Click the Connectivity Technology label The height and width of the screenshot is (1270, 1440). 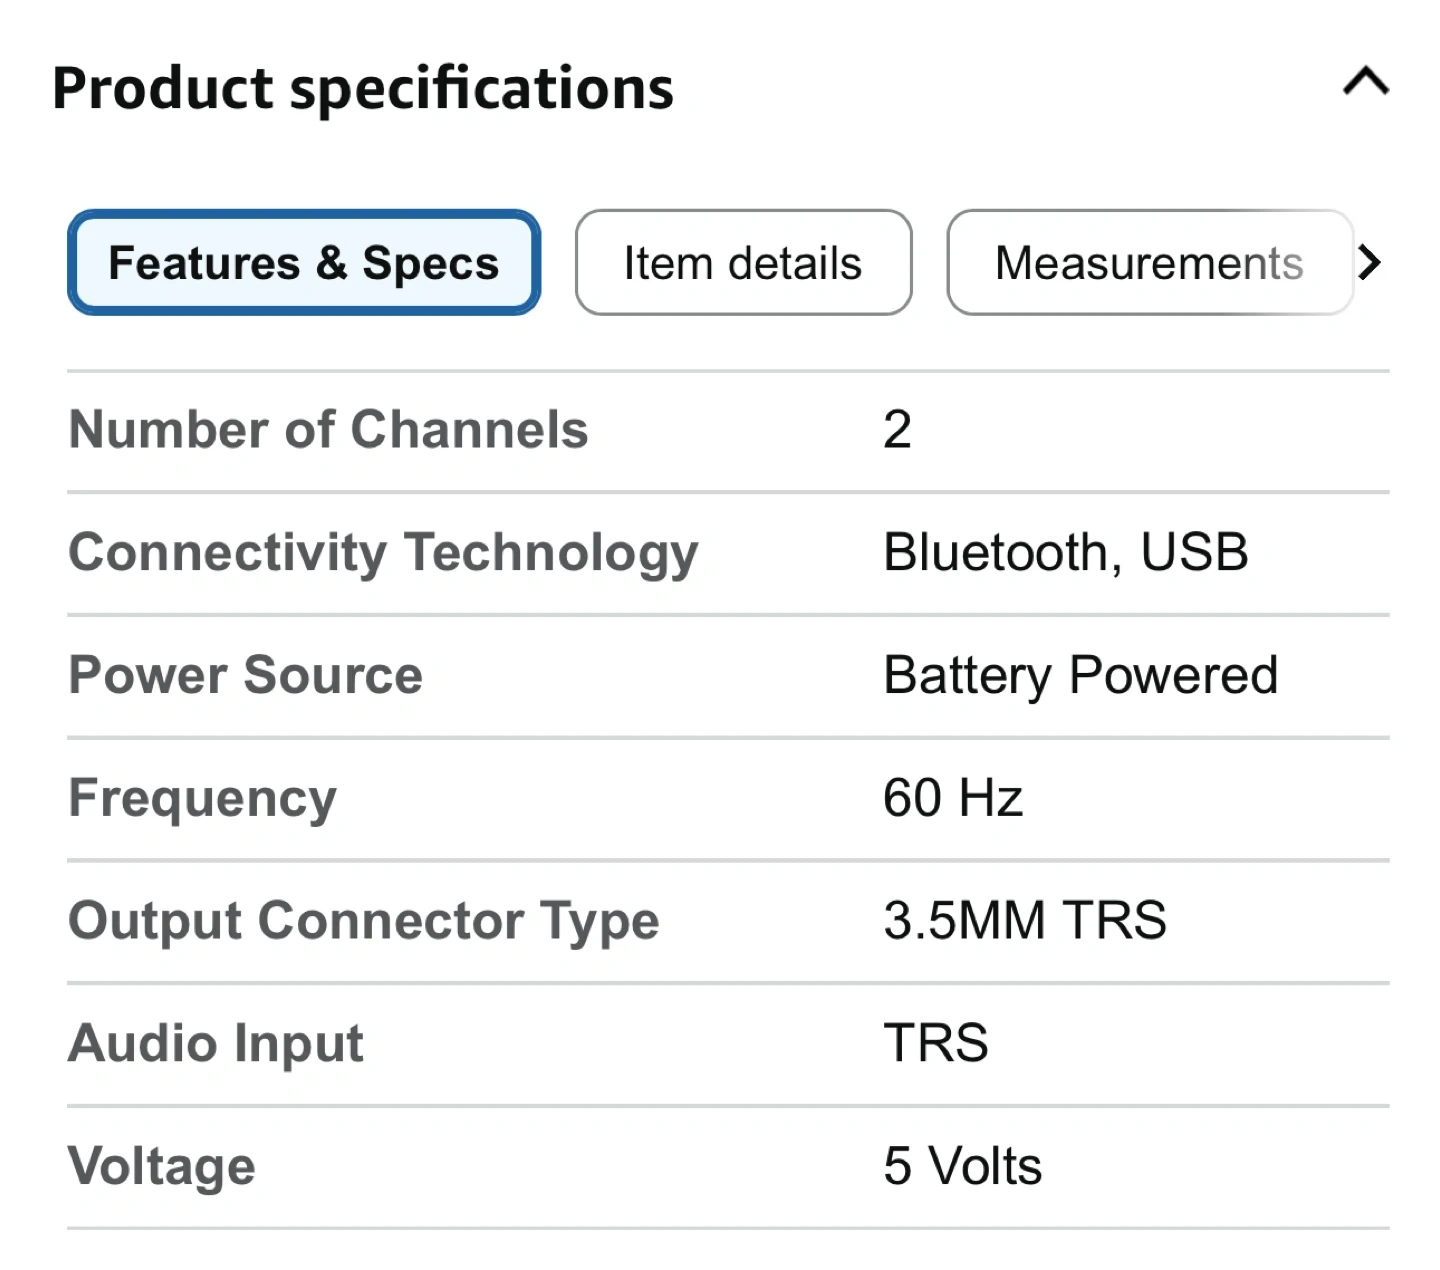(383, 553)
